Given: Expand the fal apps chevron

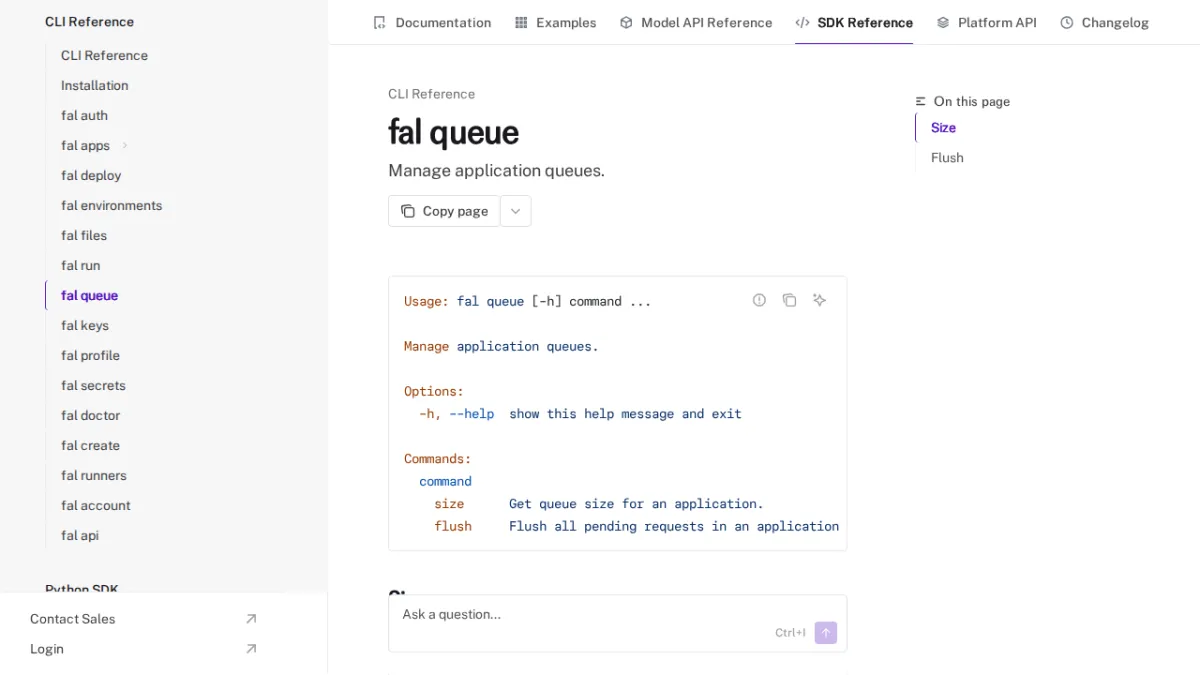Looking at the screenshot, I should pos(125,145).
